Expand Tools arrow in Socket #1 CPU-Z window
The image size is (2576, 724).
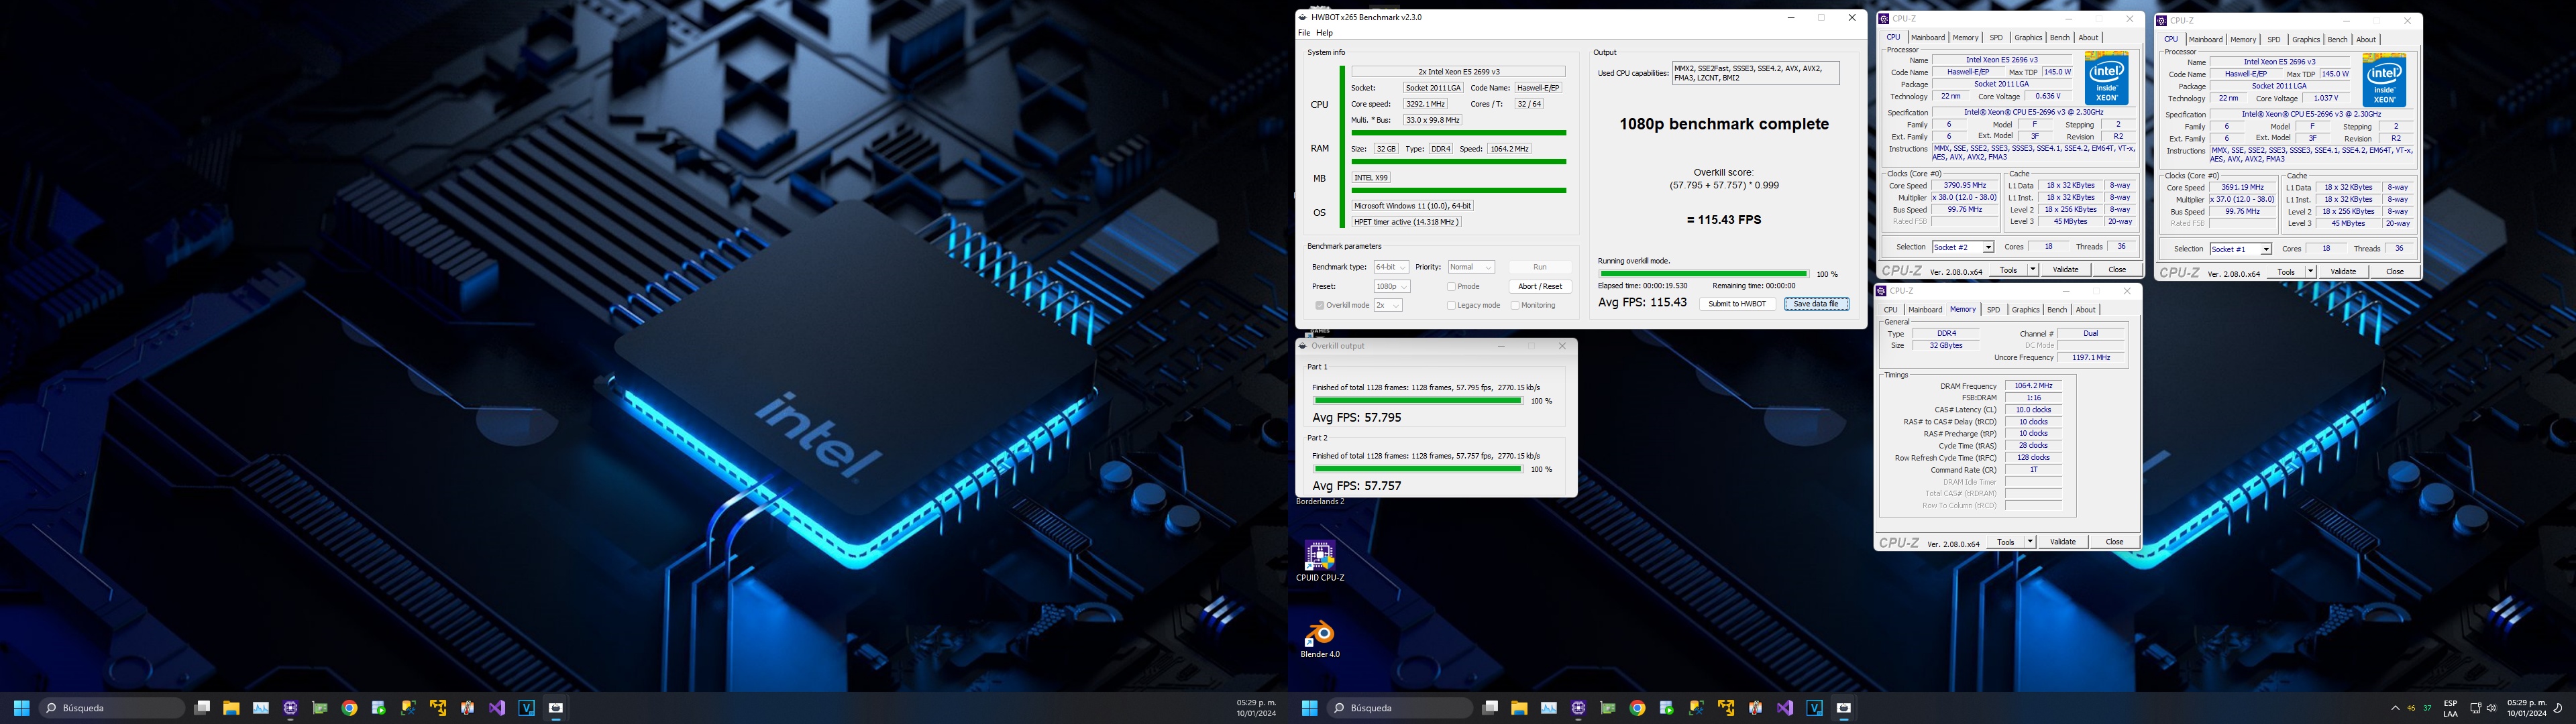(x=2310, y=272)
